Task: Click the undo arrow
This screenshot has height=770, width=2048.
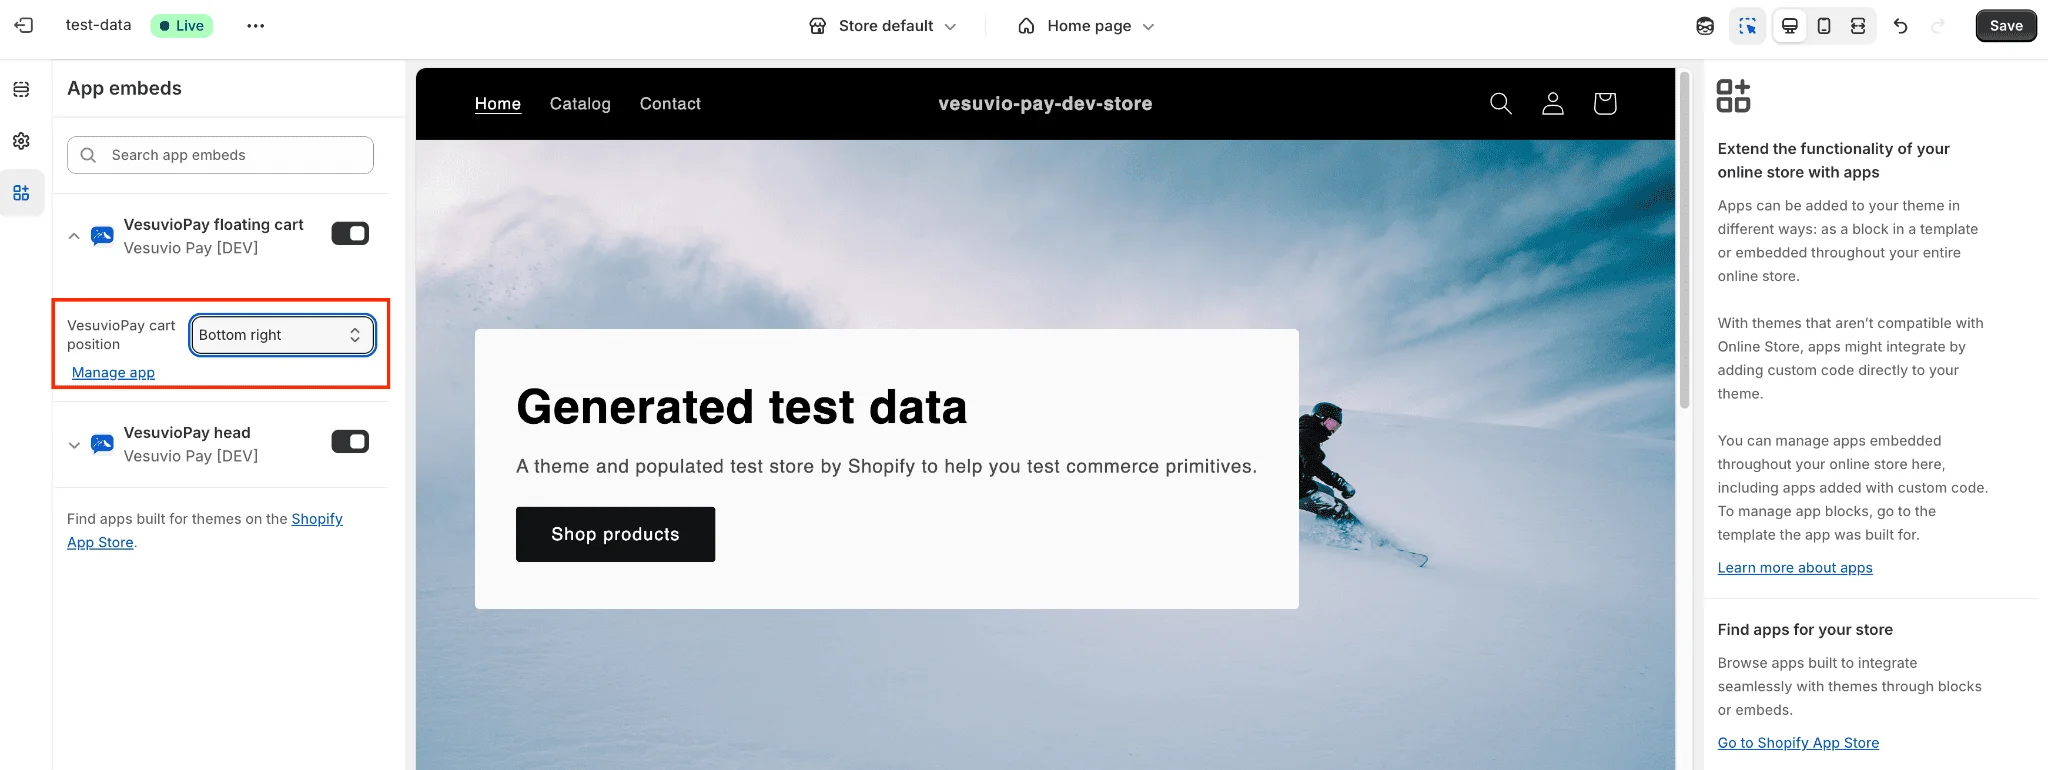Action: (1901, 26)
